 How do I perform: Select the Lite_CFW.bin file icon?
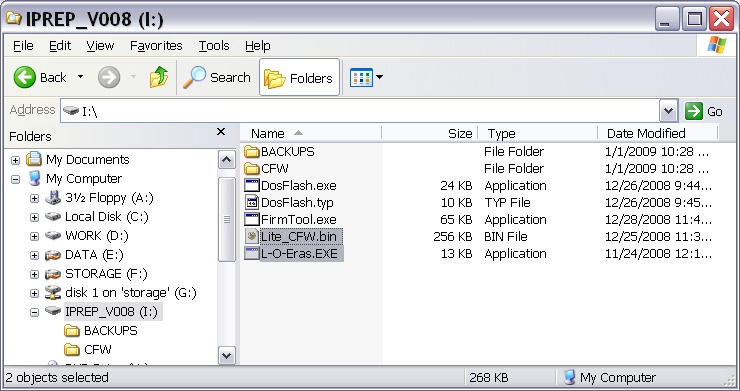252,236
